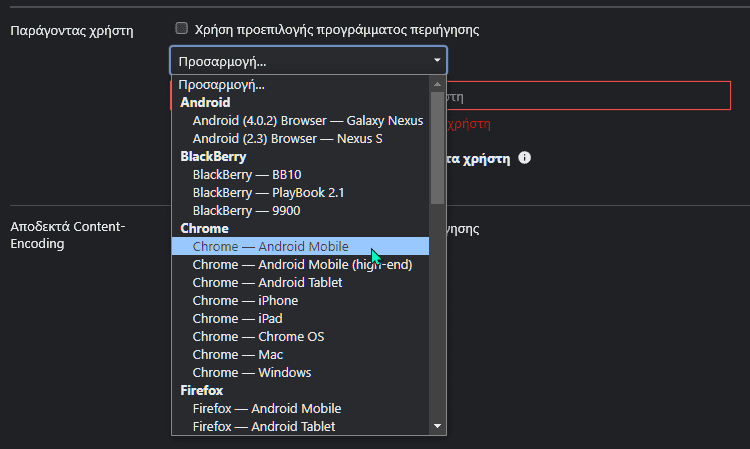Select Προσαρμογή... option in the list
The image size is (750, 449).
[221, 85]
